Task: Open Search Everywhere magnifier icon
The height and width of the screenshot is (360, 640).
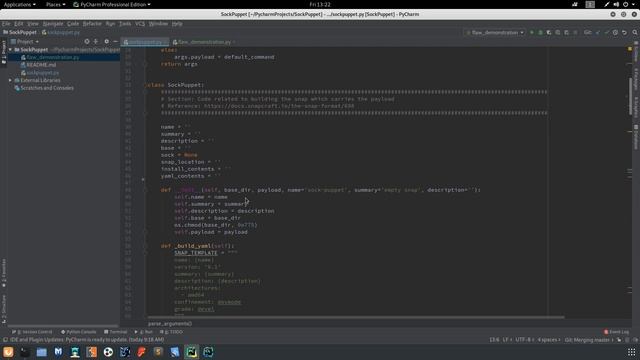Action: [635, 32]
